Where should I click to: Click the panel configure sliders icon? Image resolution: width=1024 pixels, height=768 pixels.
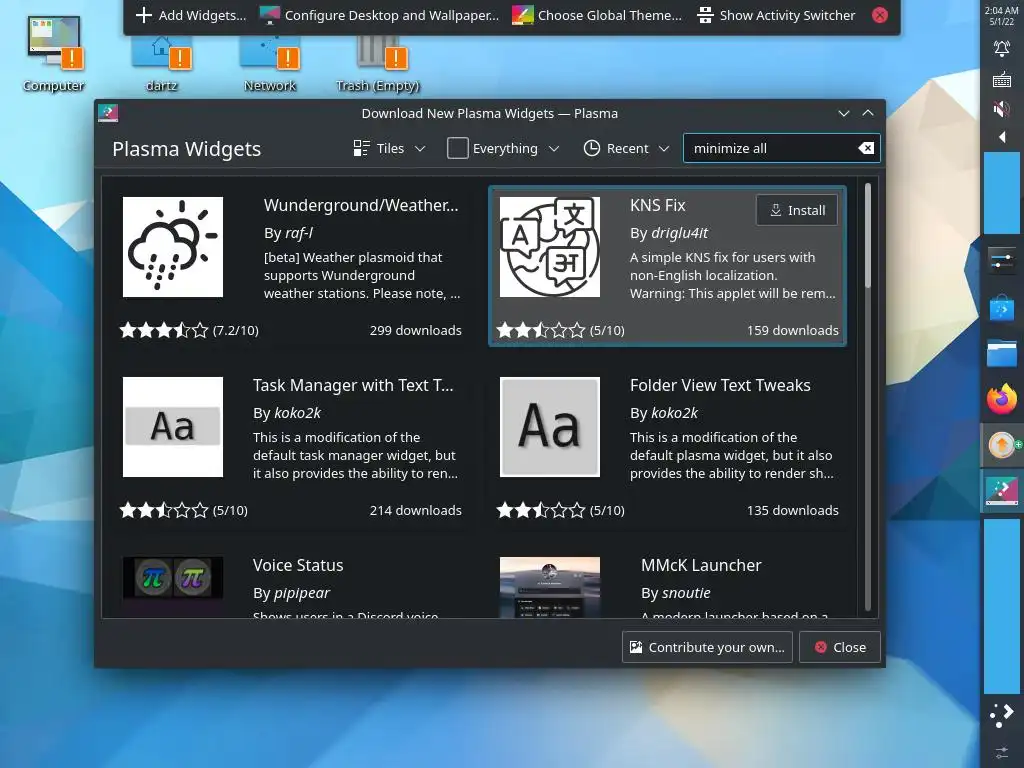tap(1002, 753)
